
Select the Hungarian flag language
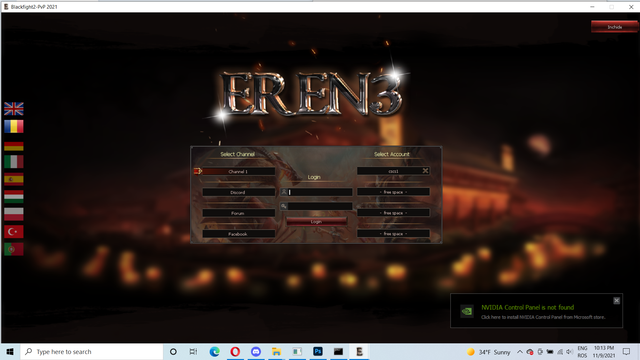[14, 197]
